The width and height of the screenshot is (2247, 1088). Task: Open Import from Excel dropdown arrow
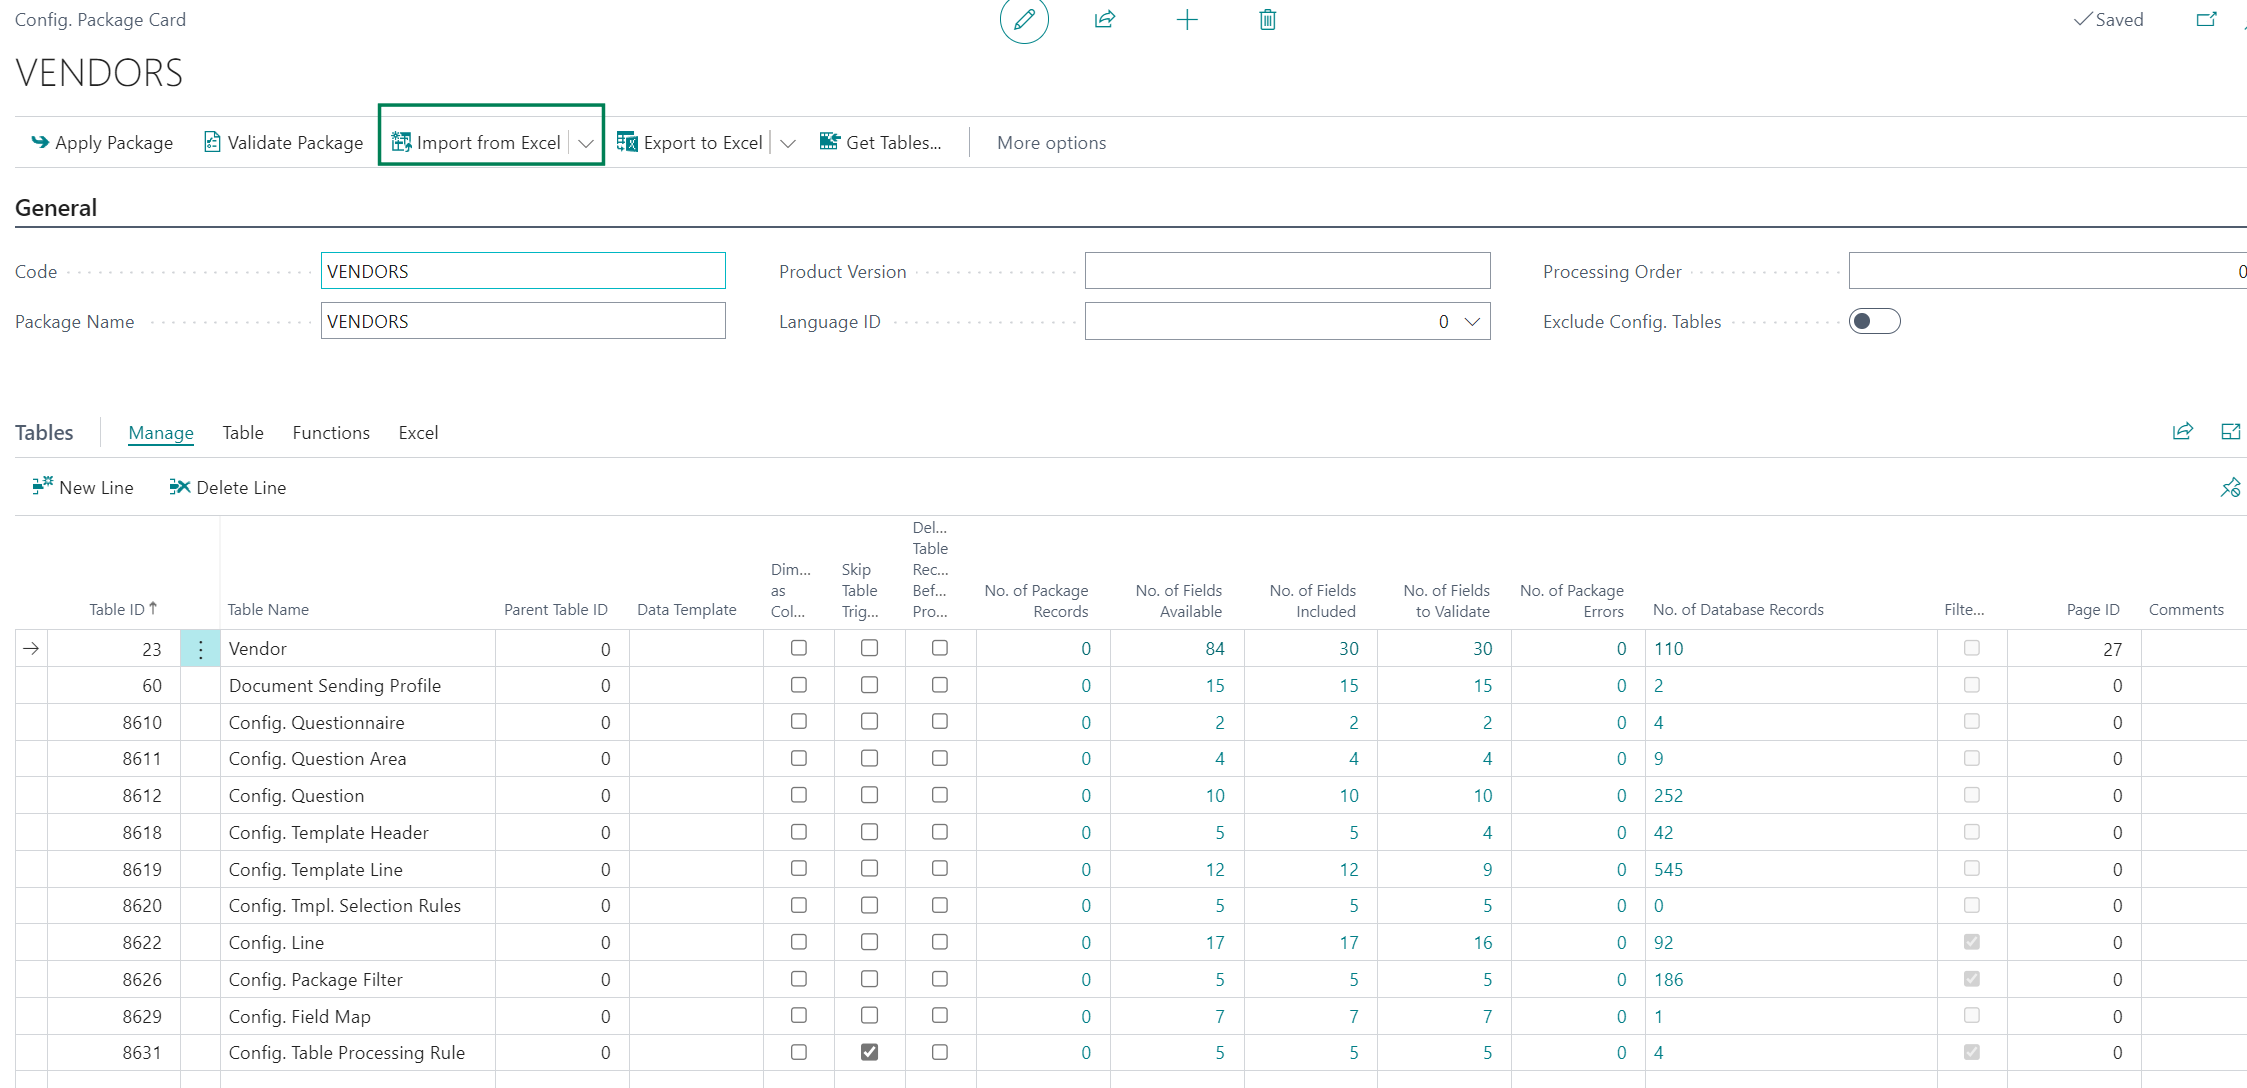[x=586, y=143]
